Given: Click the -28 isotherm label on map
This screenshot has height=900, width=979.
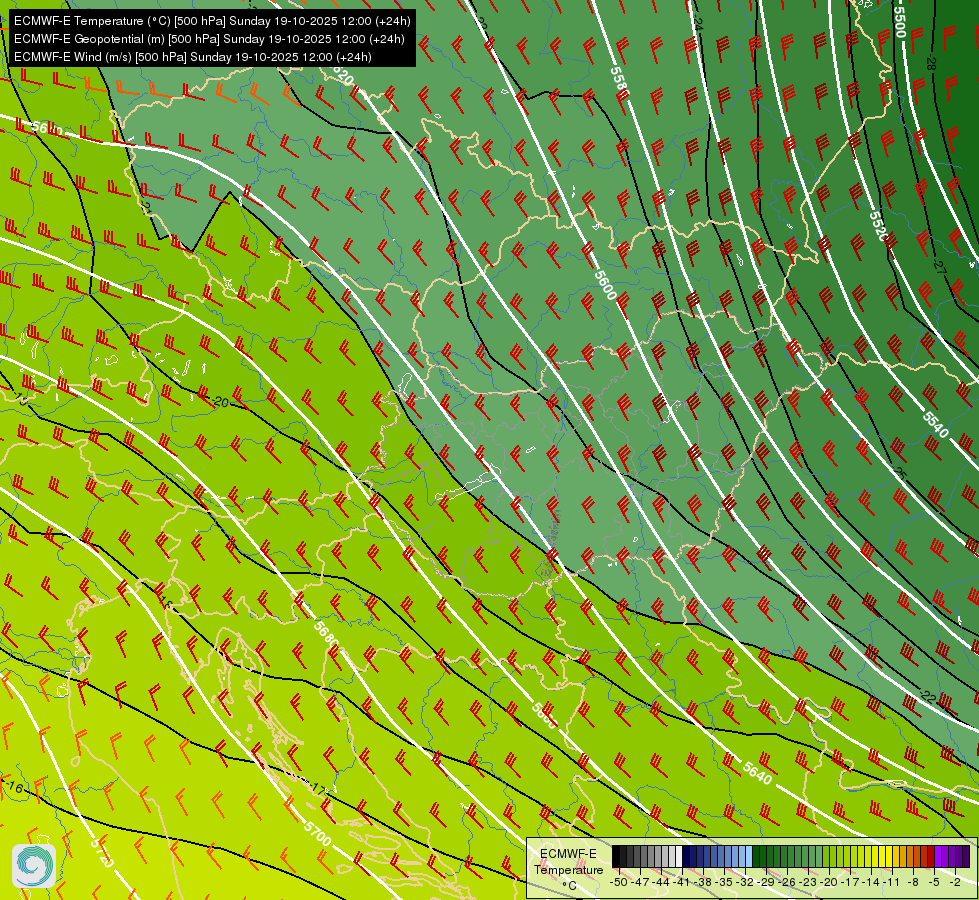Looking at the screenshot, I should 932,63.
